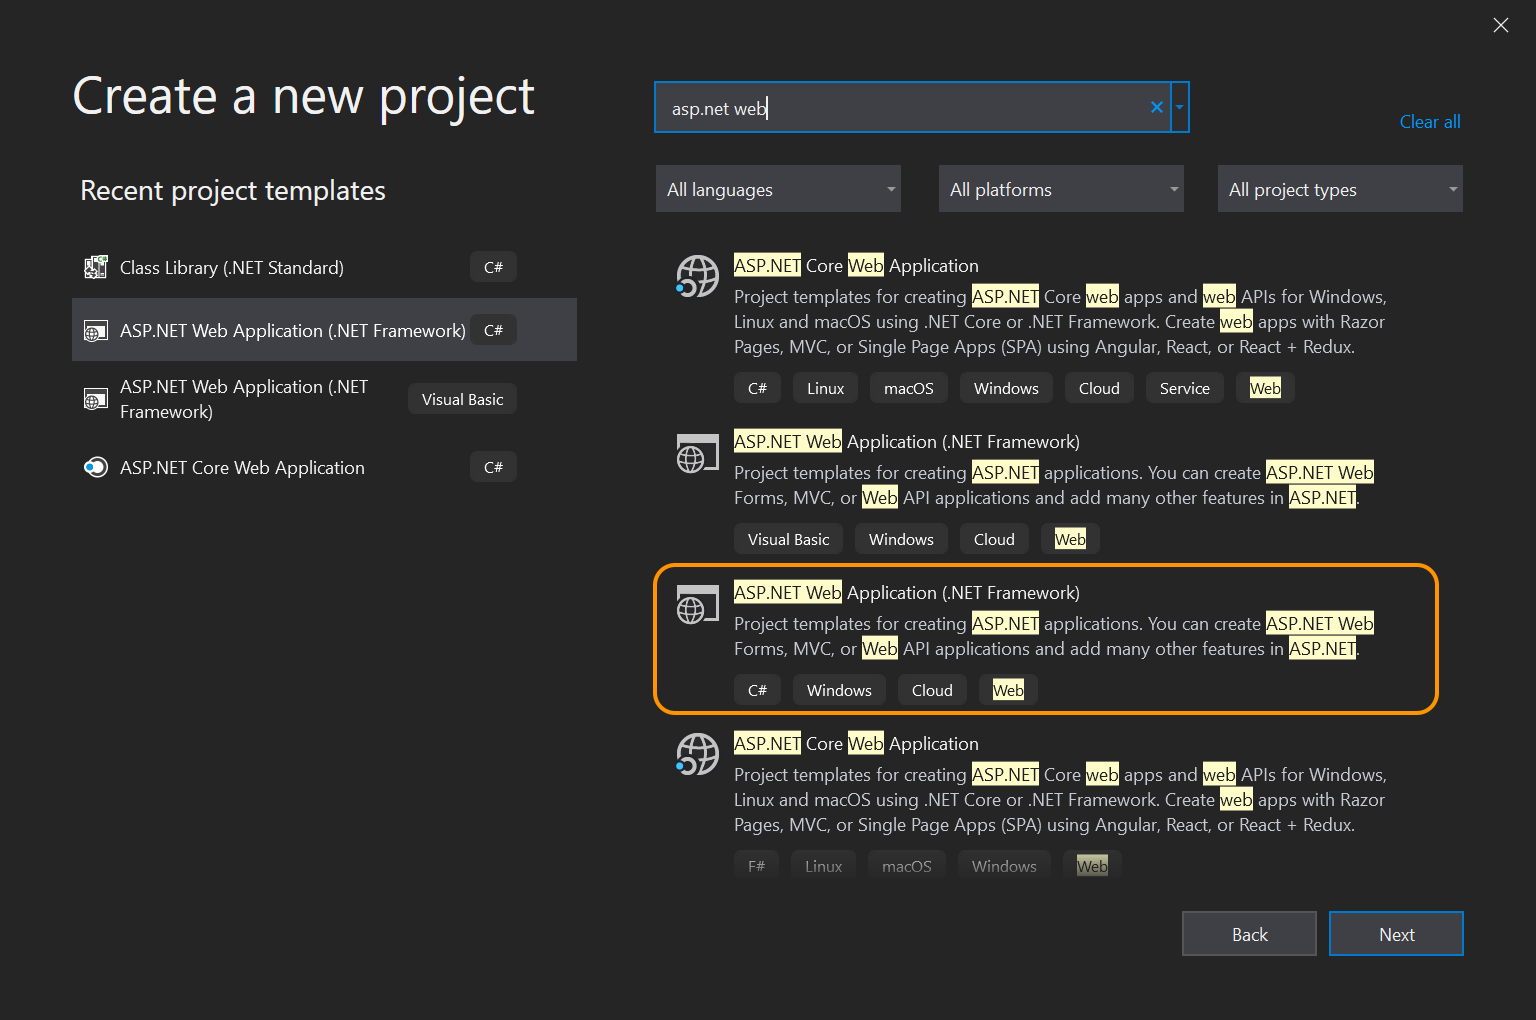Click the Cloud tag on the first Core result

1099,388
